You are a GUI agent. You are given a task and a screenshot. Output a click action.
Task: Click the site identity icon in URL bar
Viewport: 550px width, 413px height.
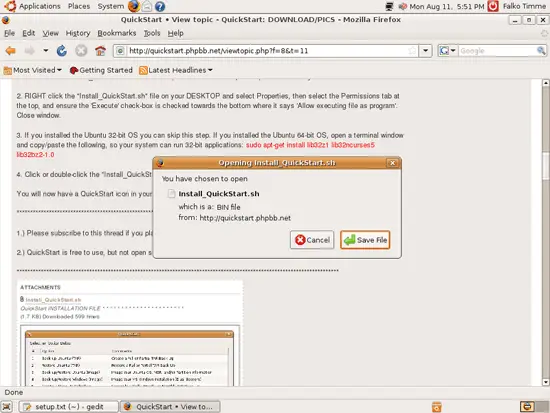pos(120,51)
